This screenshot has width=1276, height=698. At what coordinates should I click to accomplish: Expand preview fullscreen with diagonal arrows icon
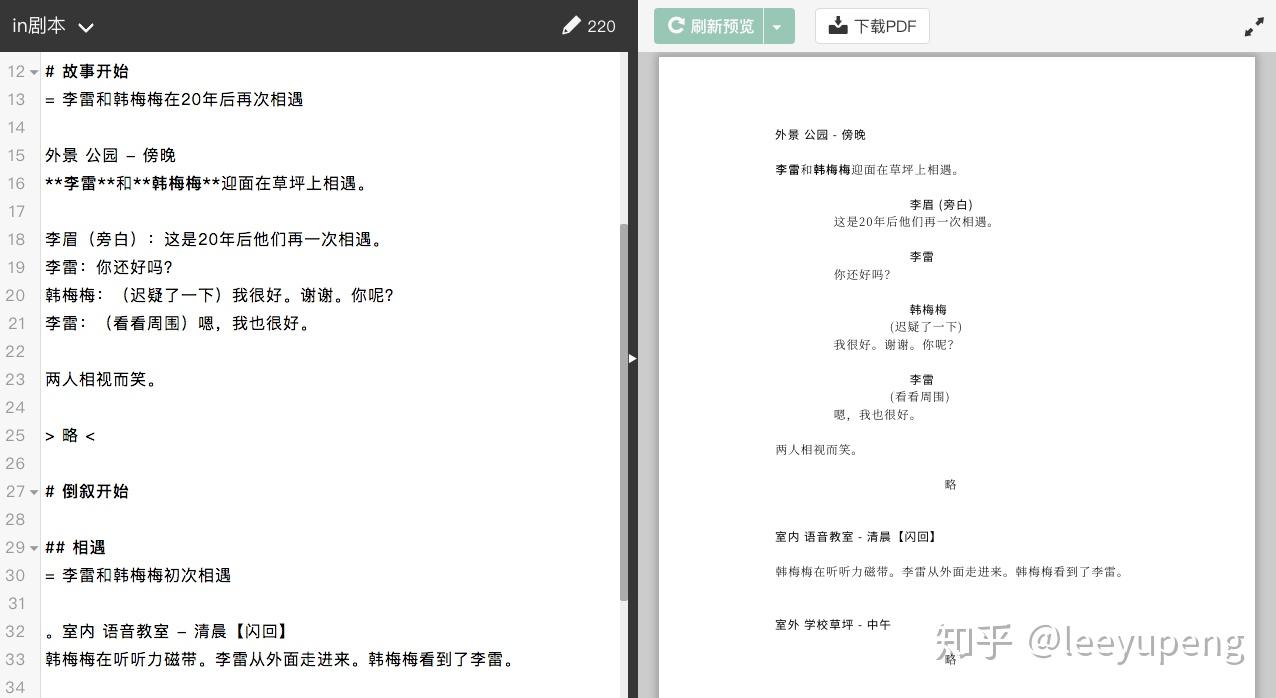click(1254, 26)
